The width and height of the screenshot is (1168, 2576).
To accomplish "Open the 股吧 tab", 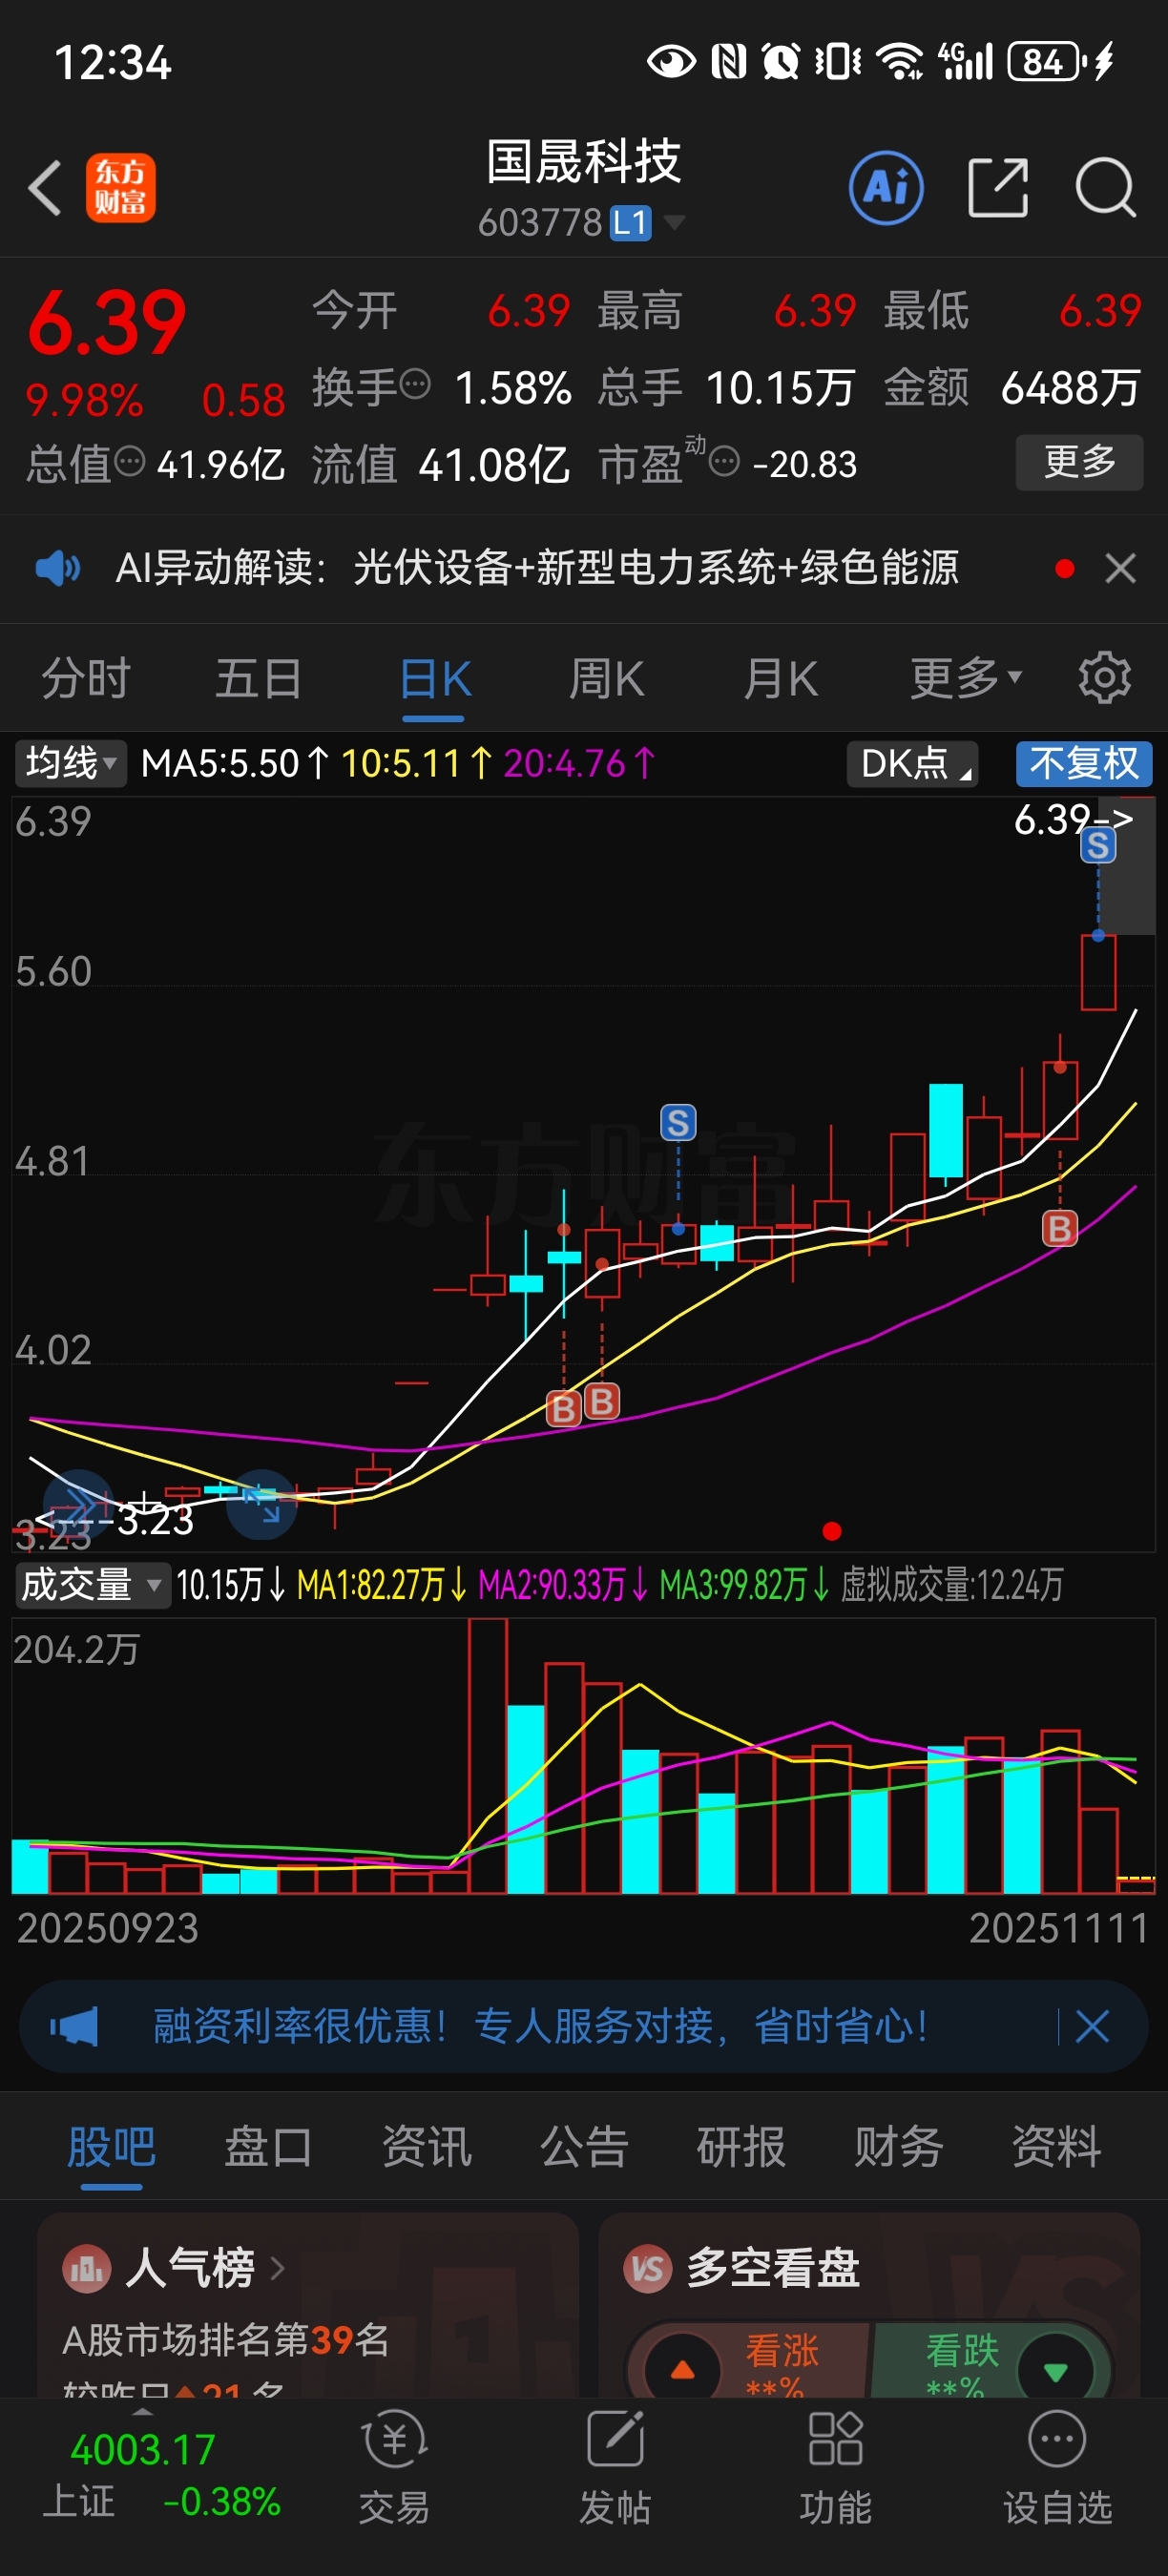I will (111, 2148).
